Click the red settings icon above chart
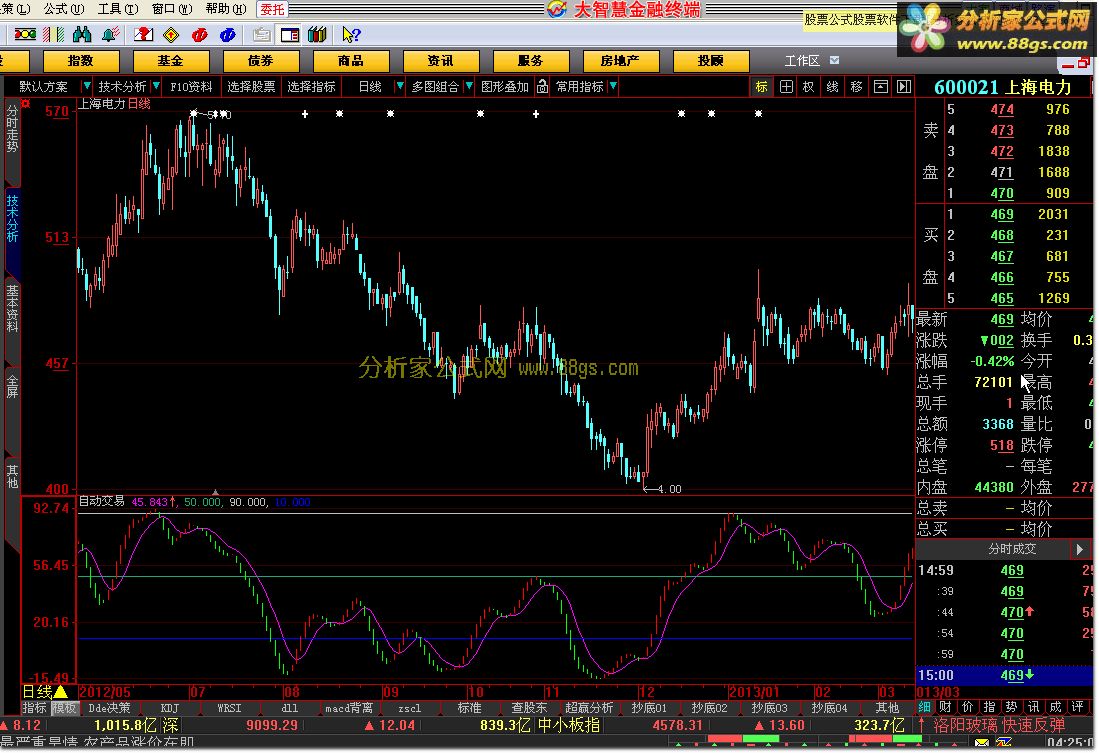The height and width of the screenshot is (753, 1099). pos(26,104)
